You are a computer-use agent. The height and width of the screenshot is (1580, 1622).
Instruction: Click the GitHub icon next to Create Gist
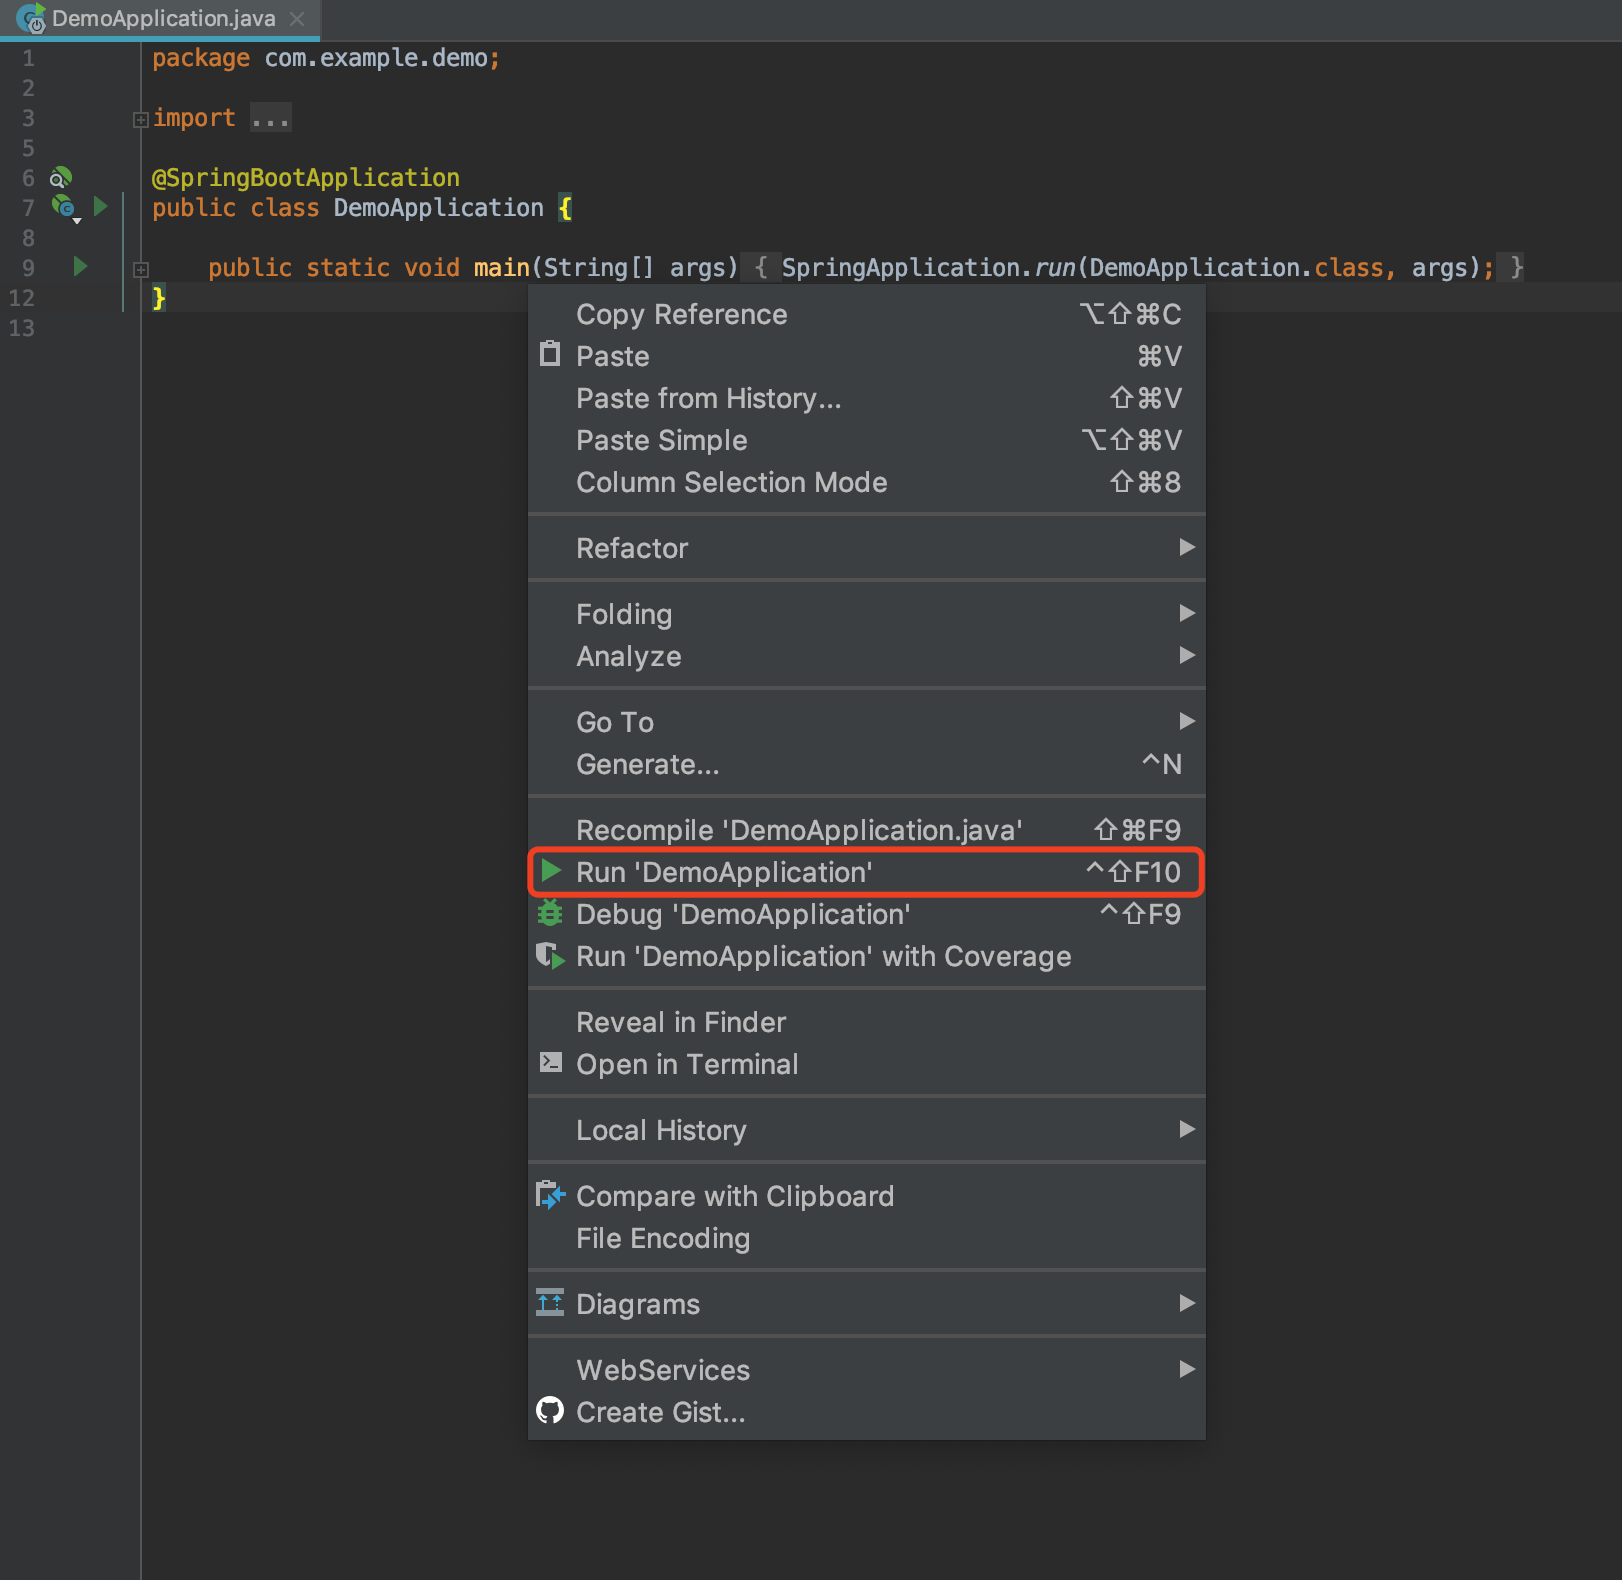tap(550, 1411)
